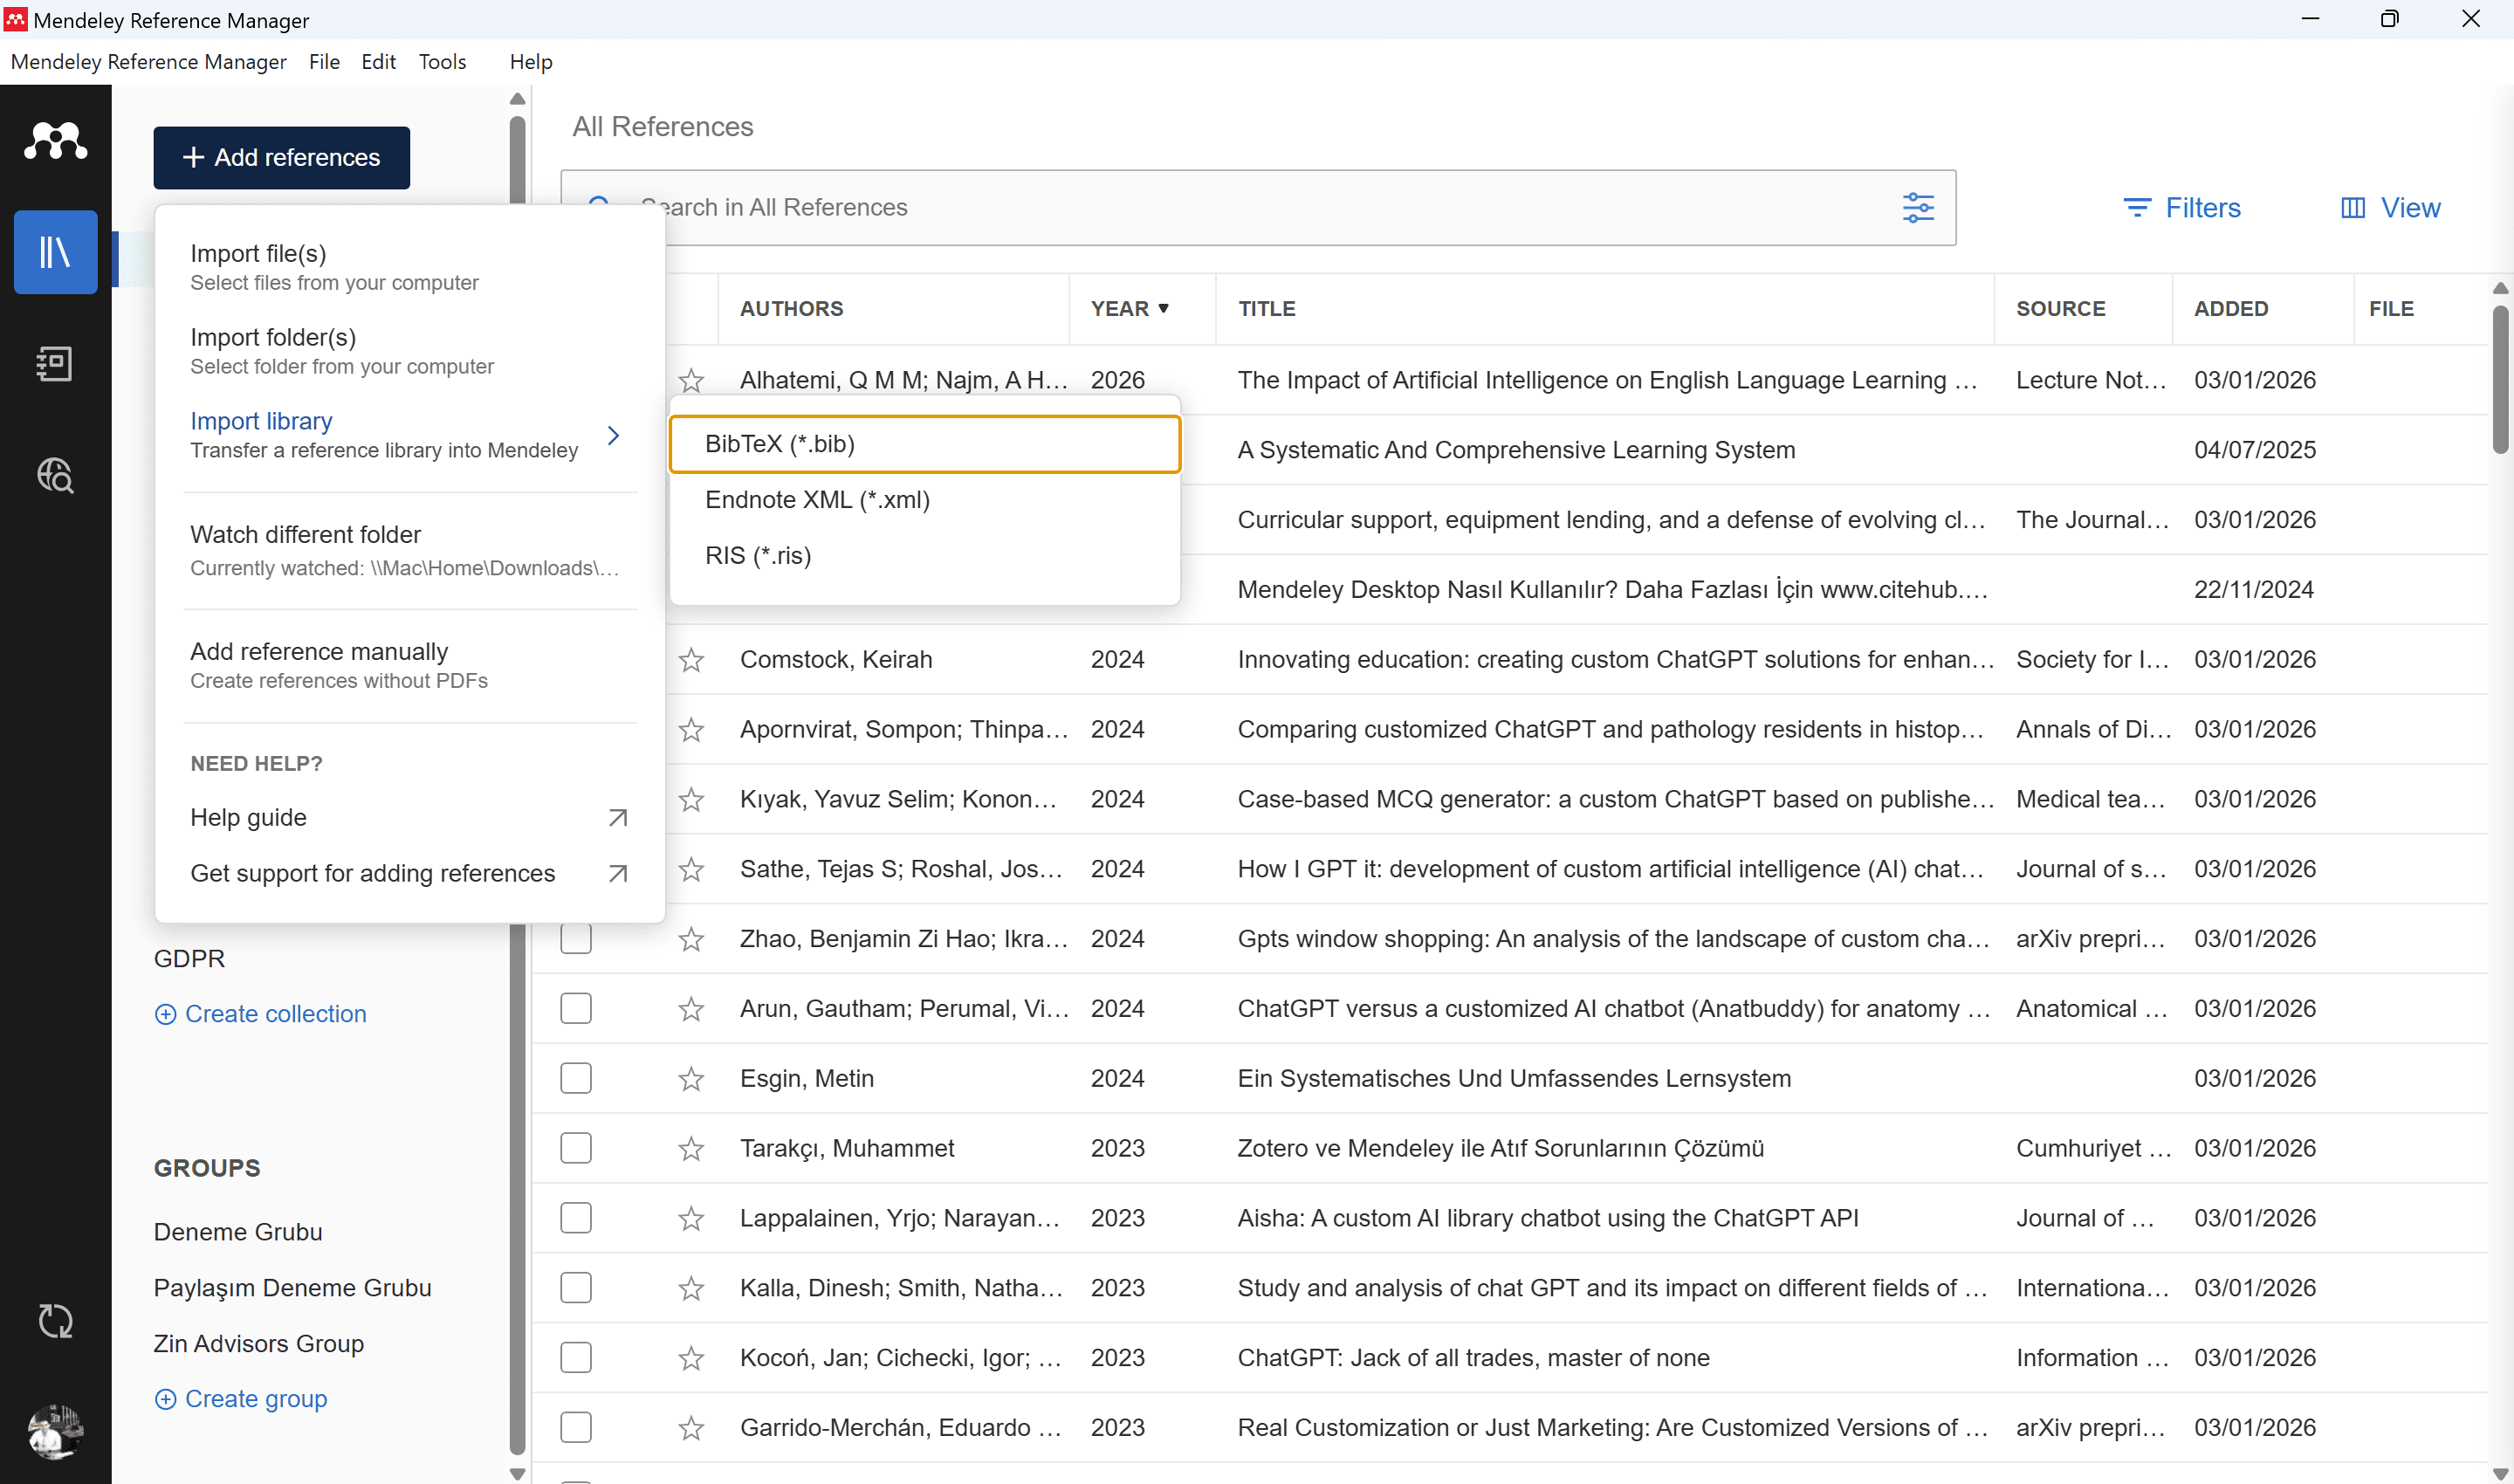The height and width of the screenshot is (1484, 2514).
Task: Open the Zin Advisors Group
Action: (x=258, y=1344)
